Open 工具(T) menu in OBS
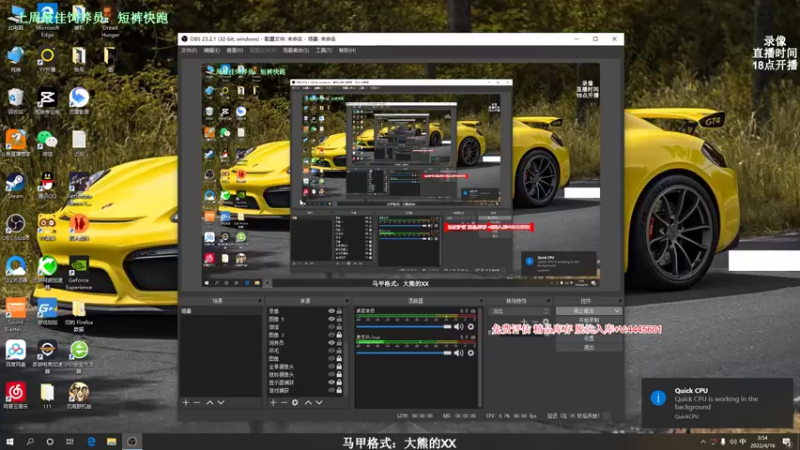 click(x=323, y=51)
